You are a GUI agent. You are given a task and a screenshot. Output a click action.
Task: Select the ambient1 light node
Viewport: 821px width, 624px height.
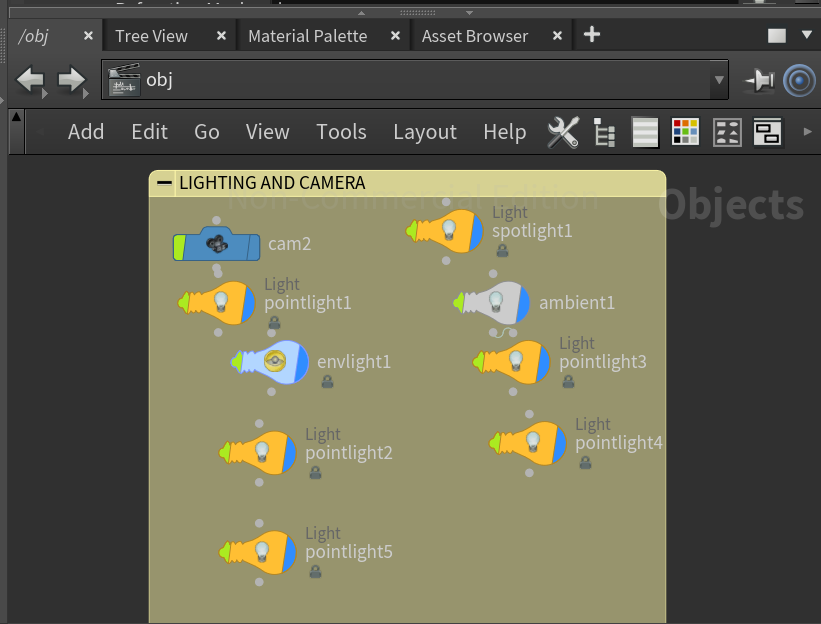pyautogui.click(x=491, y=303)
